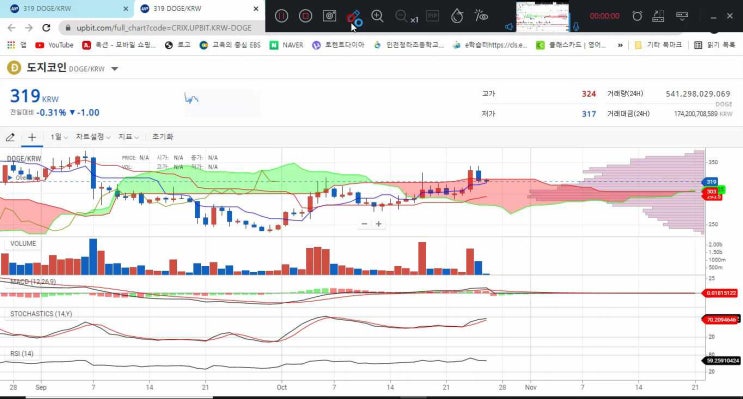
Task: Click the 초기화 reset button
Action: point(163,137)
